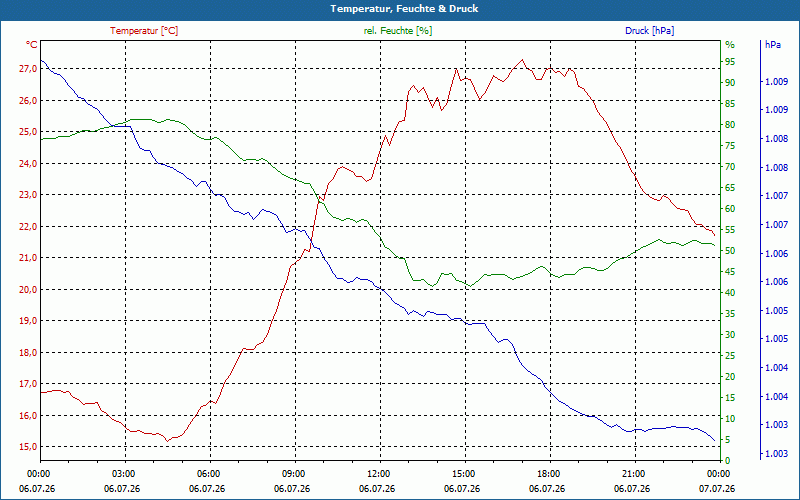Click the green "10" humidity axis value
Image resolution: width=800 pixels, height=500 pixels.
coord(730,419)
